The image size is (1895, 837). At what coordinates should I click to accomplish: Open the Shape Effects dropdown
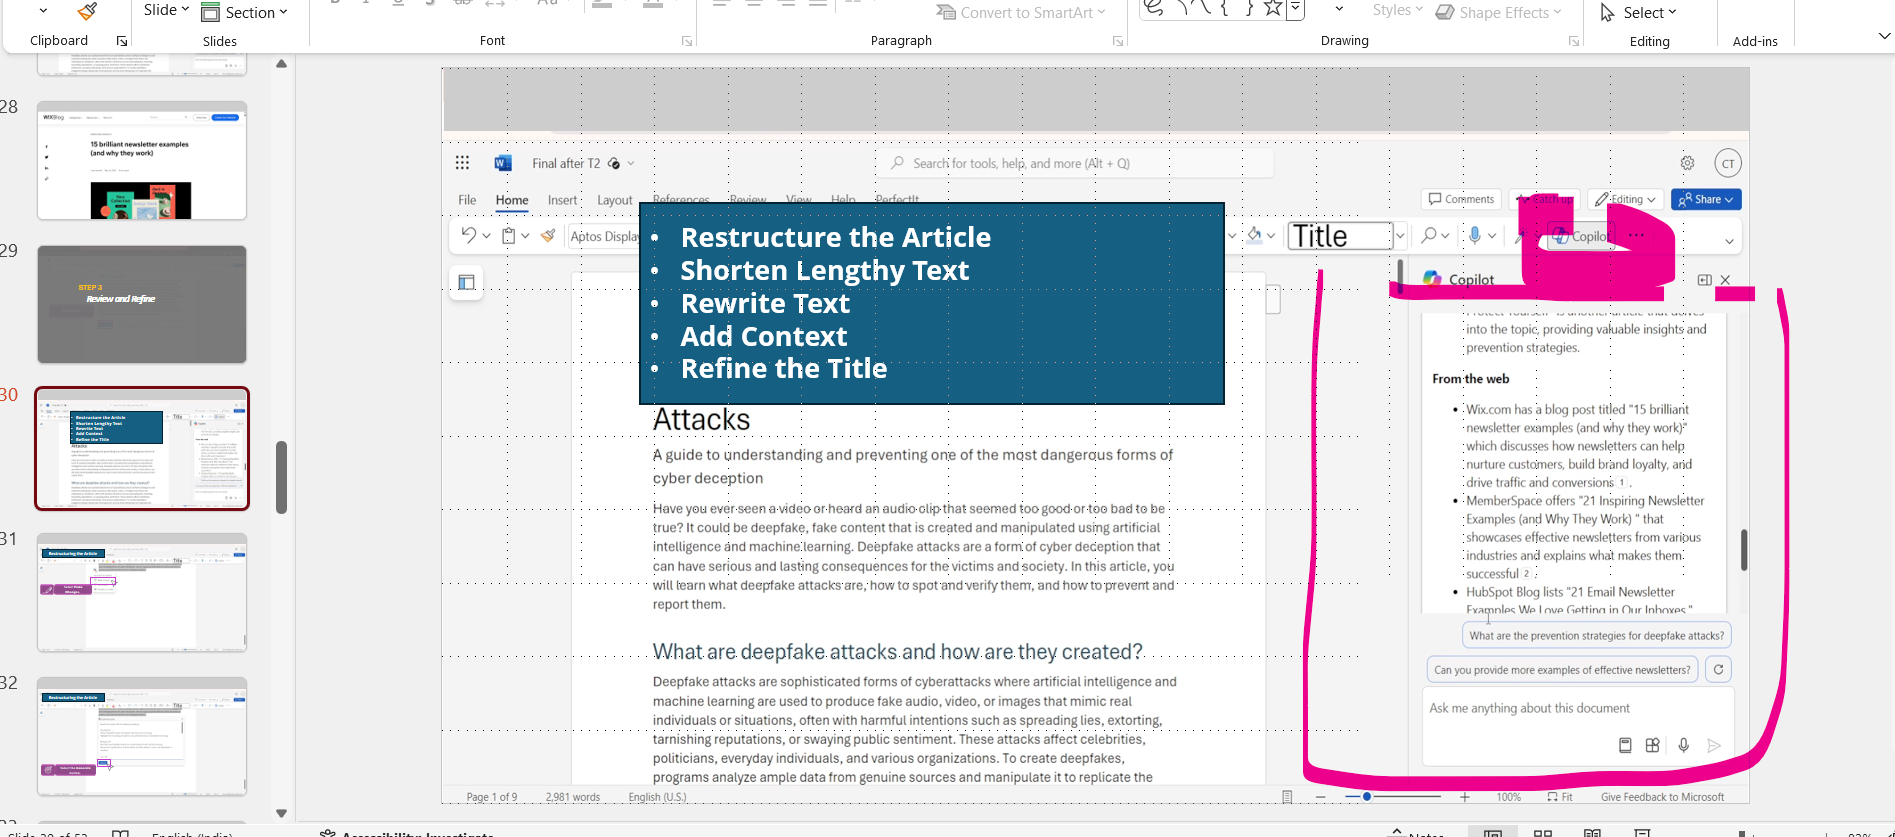coord(1499,12)
